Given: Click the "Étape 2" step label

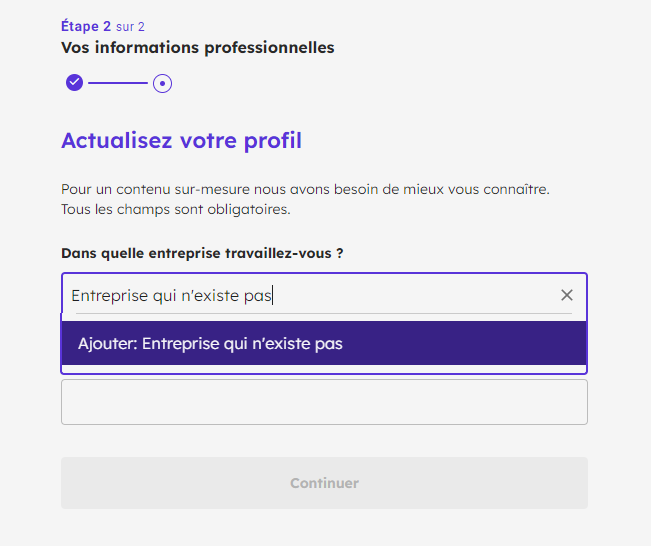Looking at the screenshot, I should [x=86, y=26].
